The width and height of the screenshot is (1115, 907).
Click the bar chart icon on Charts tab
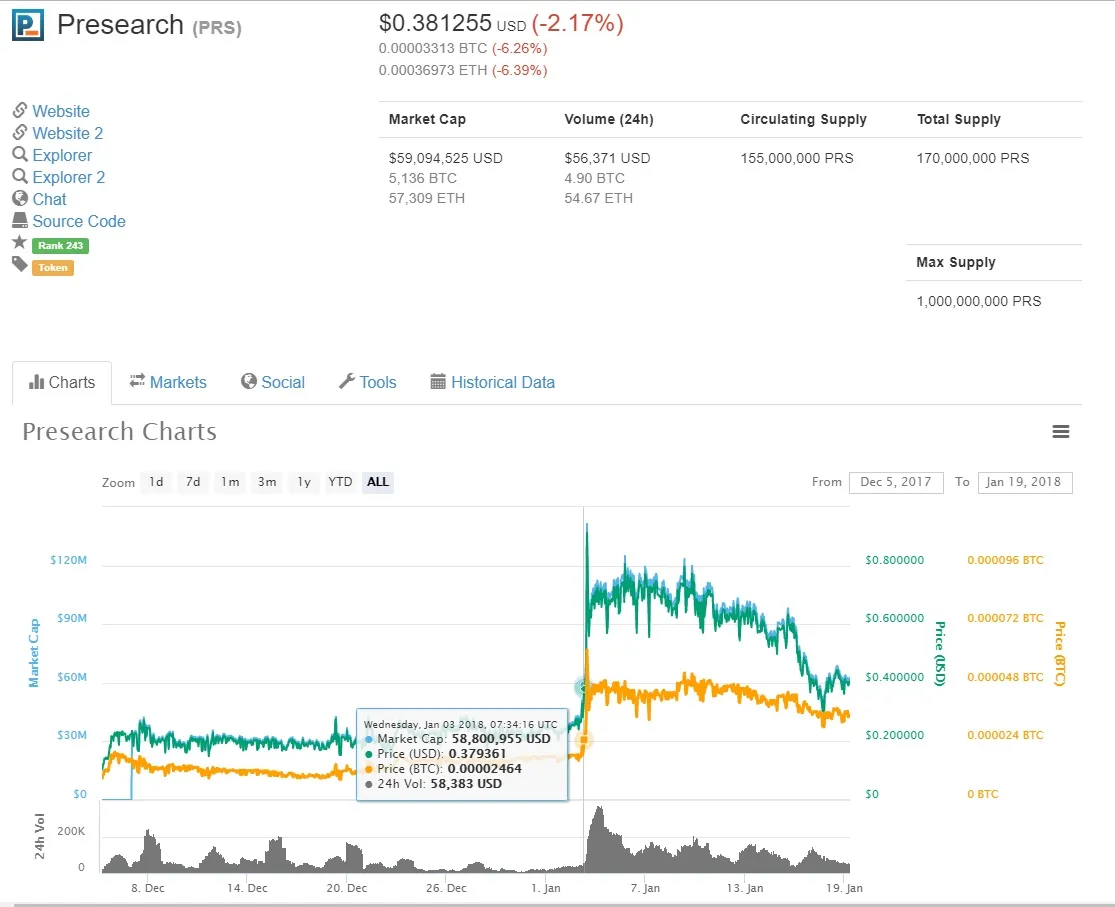(36, 383)
